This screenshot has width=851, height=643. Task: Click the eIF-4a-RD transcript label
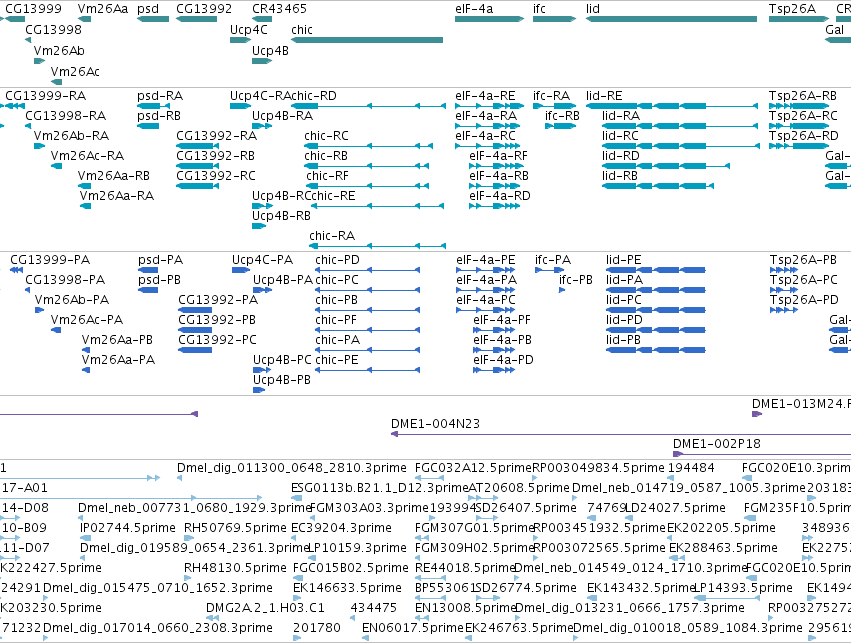tap(500, 196)
